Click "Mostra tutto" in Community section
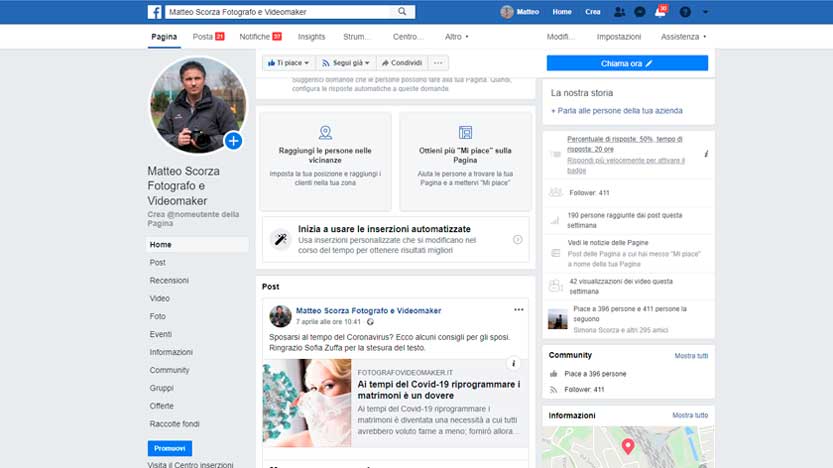833x468 pixels. coord(691,356)
